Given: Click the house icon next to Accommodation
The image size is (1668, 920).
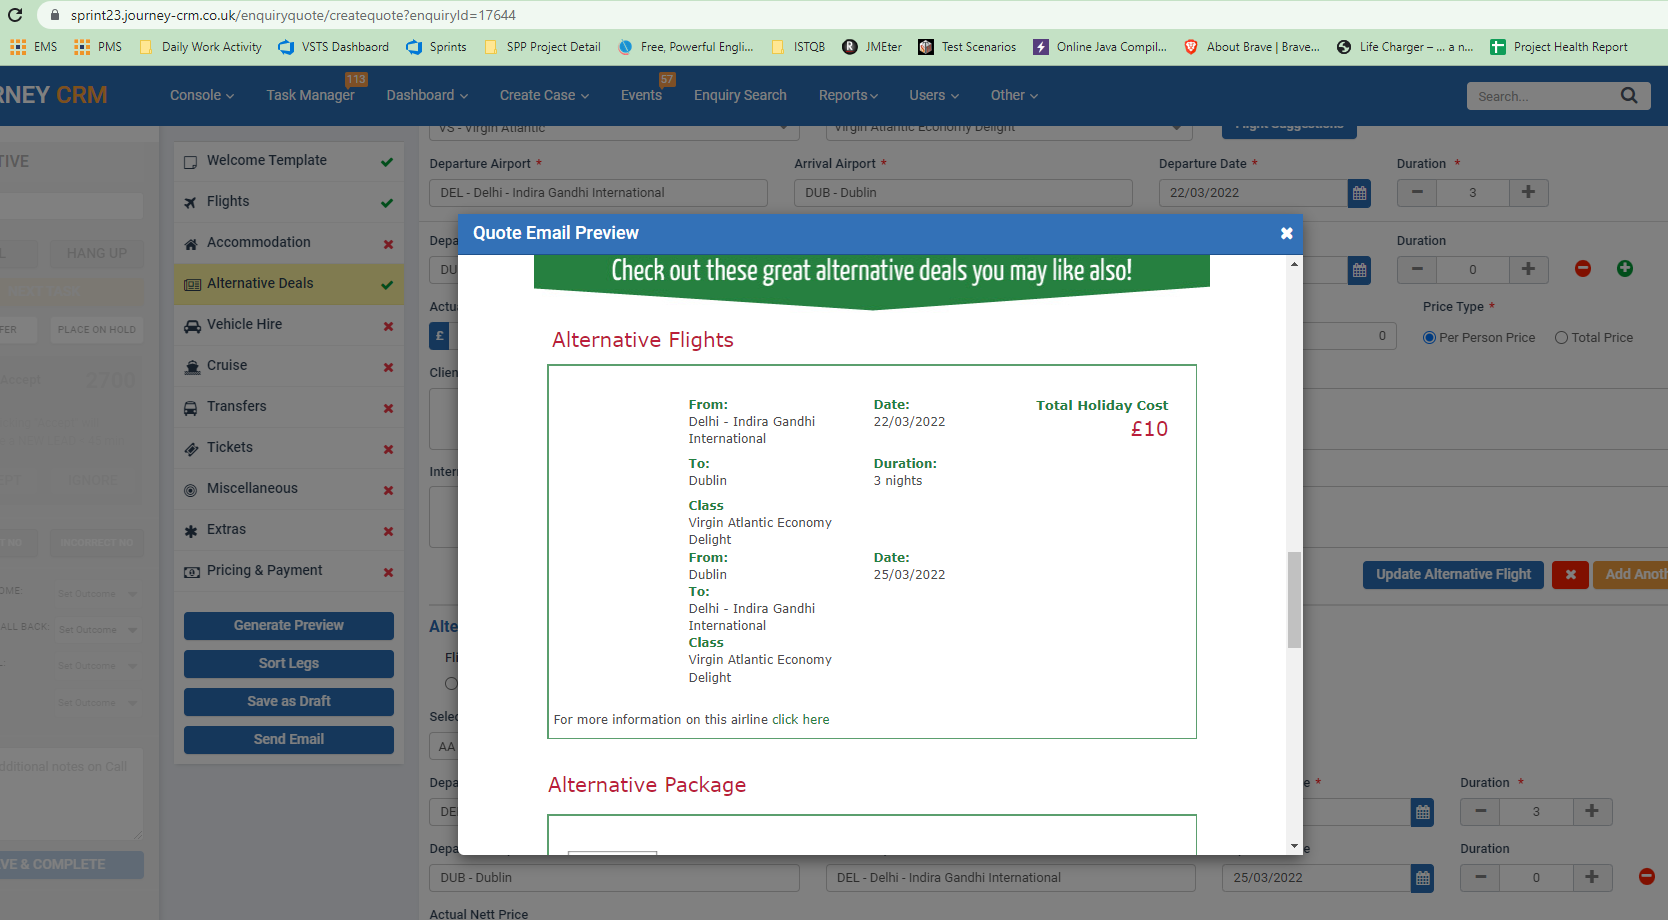Looking at the screenshot, I should point(191,244).
